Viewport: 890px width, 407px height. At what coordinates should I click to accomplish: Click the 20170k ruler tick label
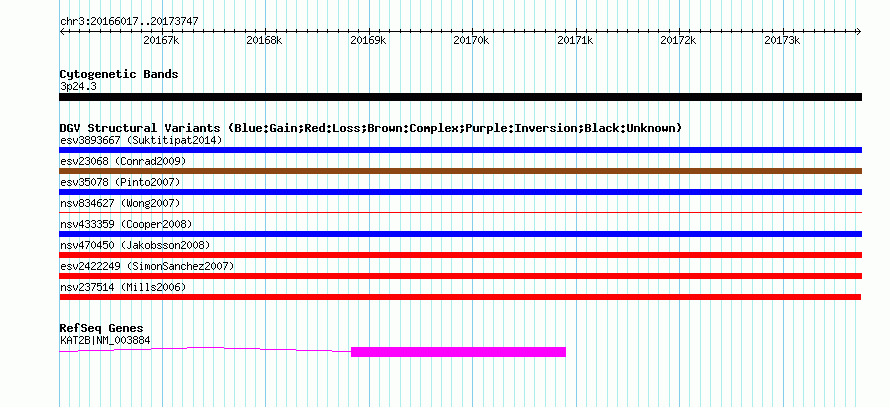(x=472, y=40)
